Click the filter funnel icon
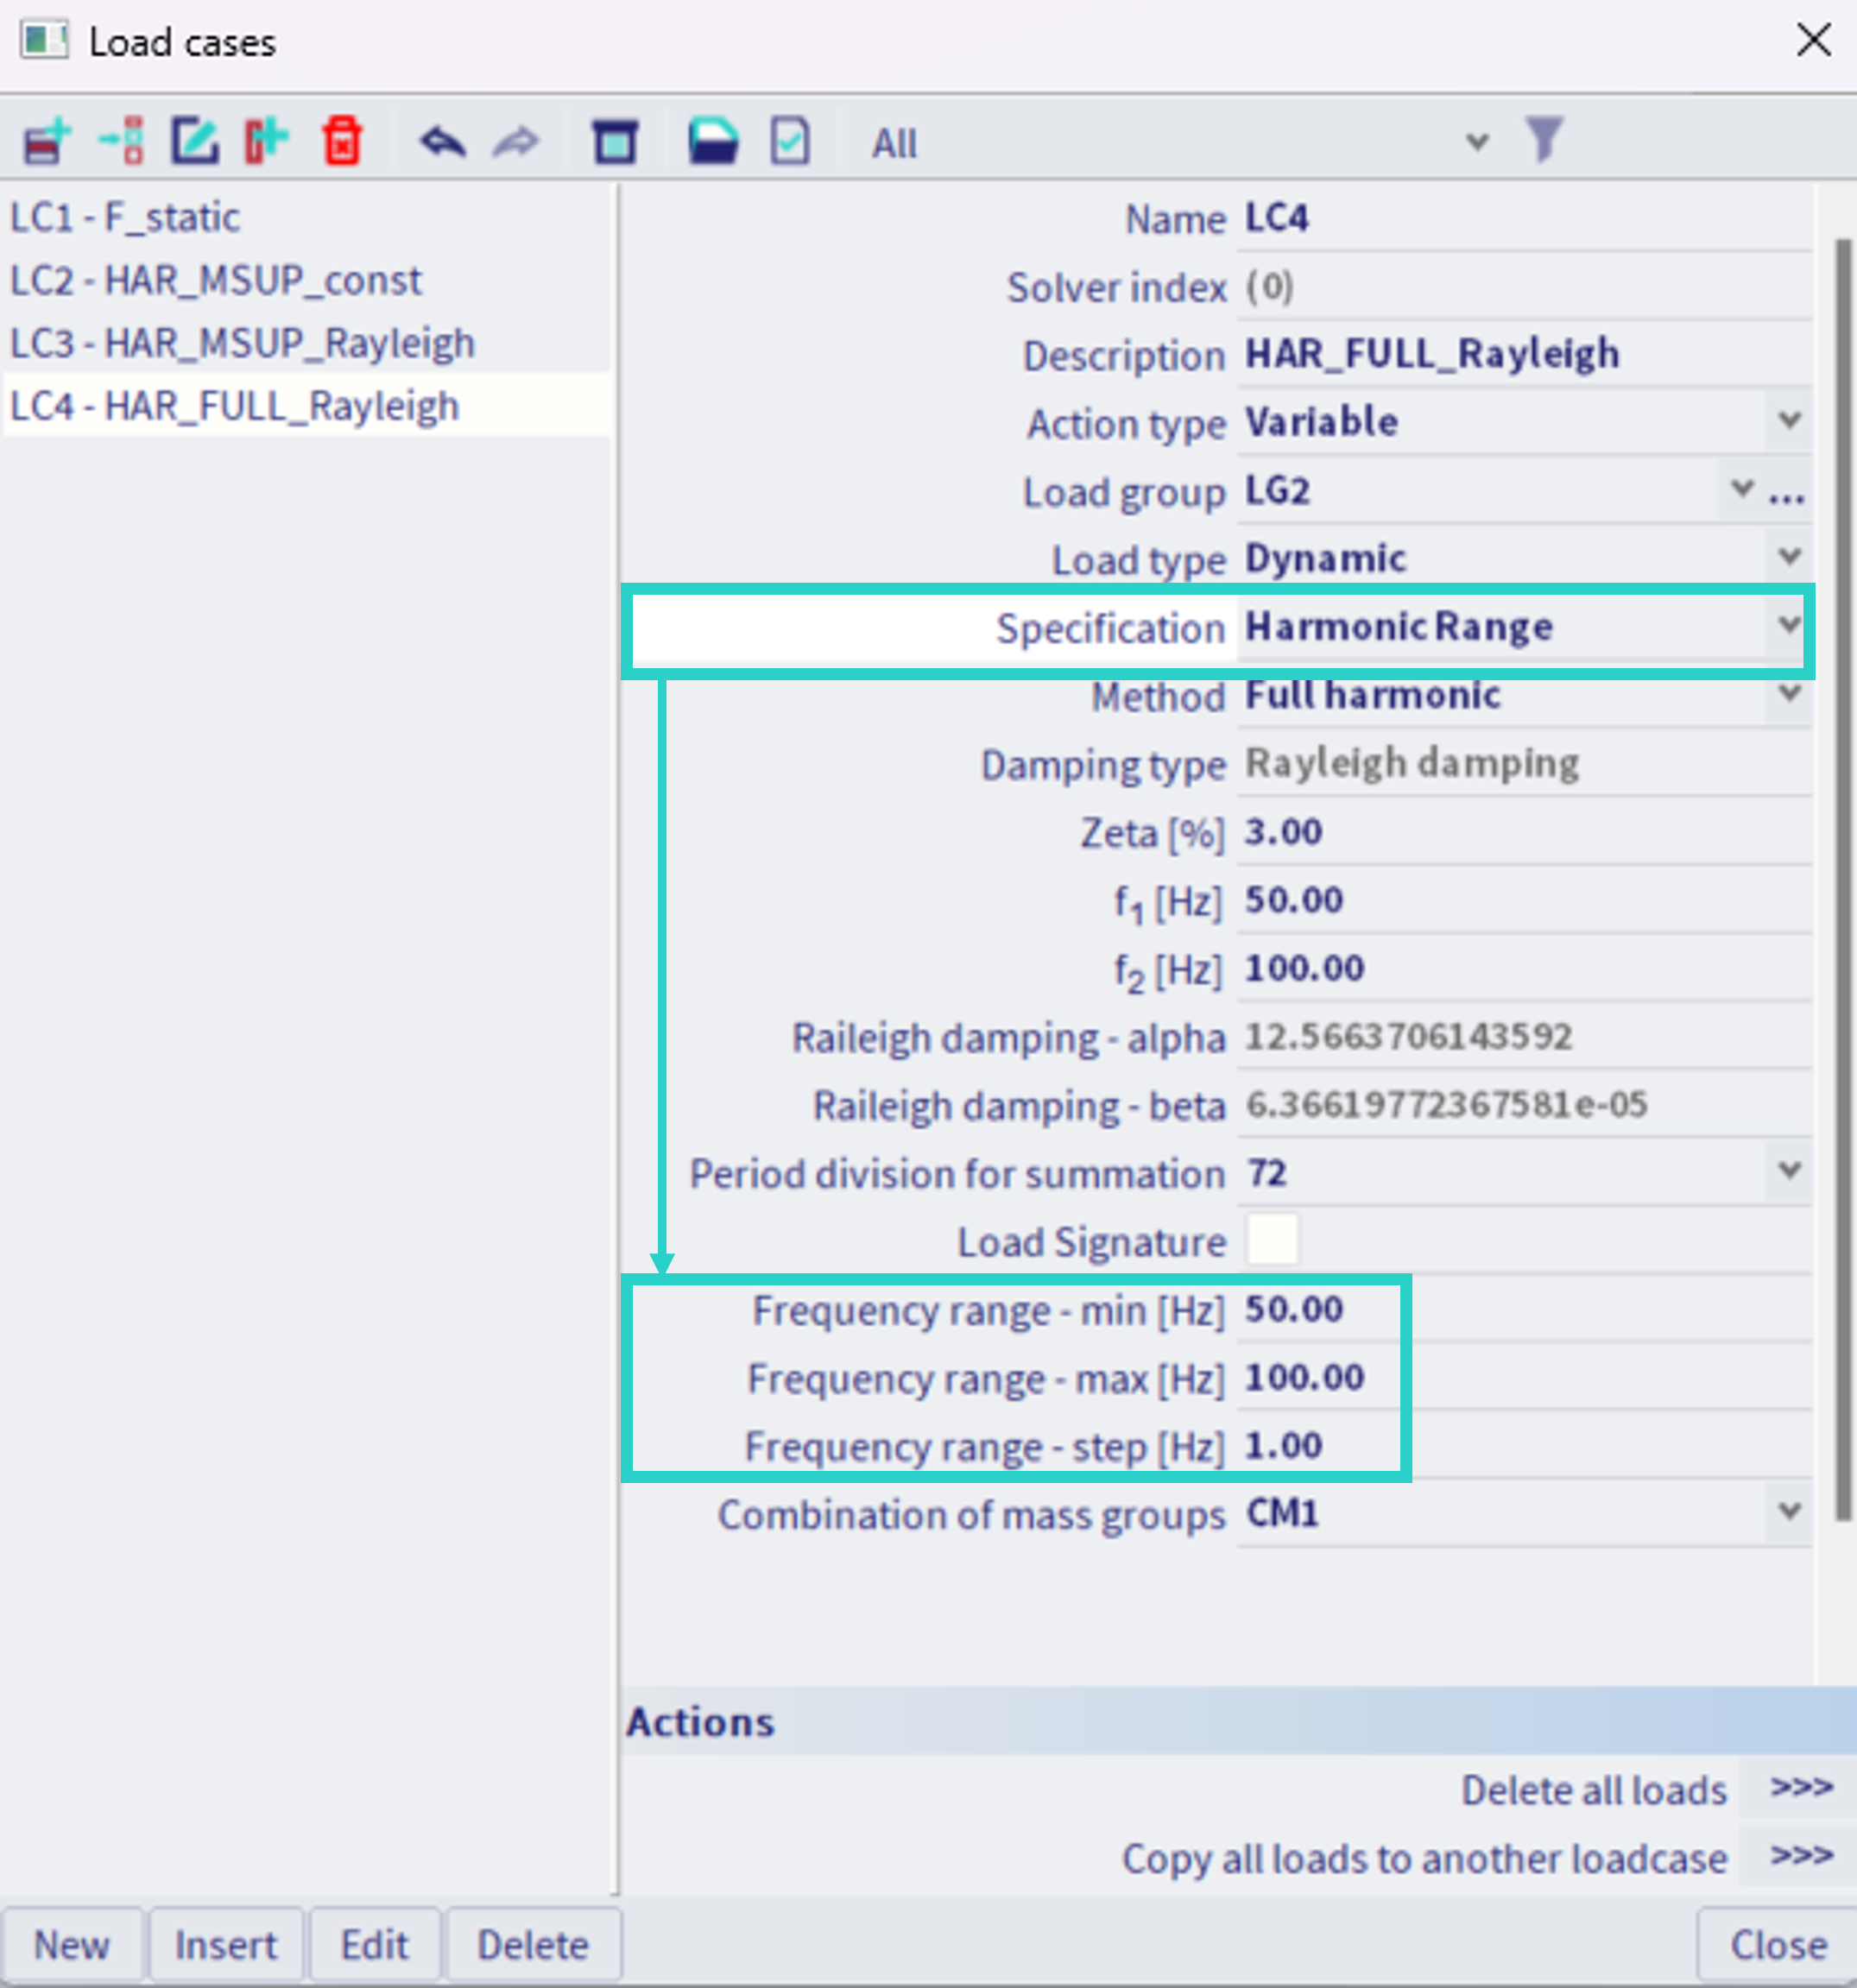1857x1988 pixels. (1545, 140)
